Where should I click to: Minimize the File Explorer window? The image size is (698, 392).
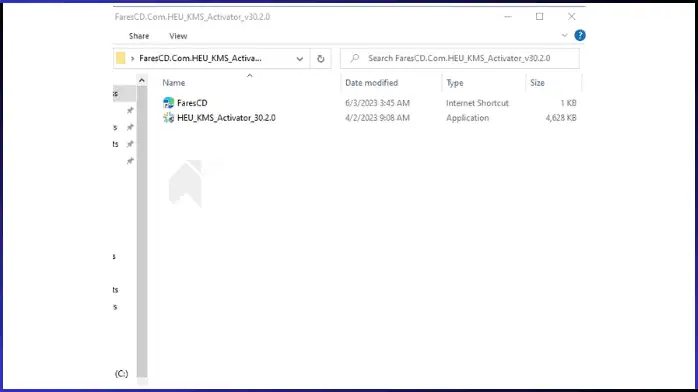click(x=507, y=16)
